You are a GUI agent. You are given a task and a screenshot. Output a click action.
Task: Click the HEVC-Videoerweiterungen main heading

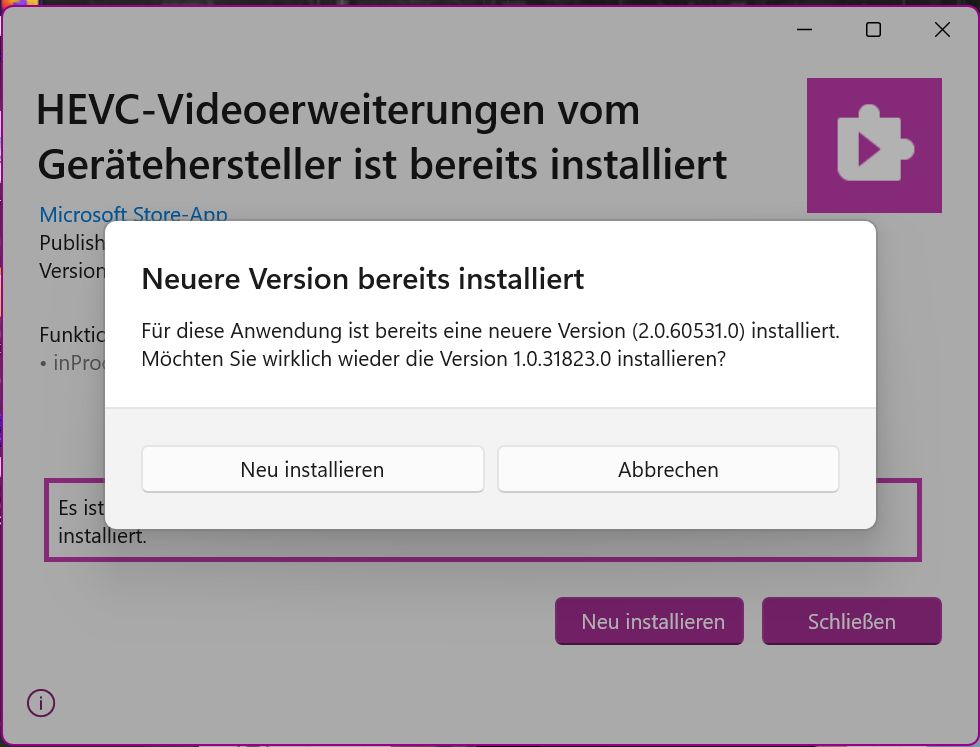(382, 137)
